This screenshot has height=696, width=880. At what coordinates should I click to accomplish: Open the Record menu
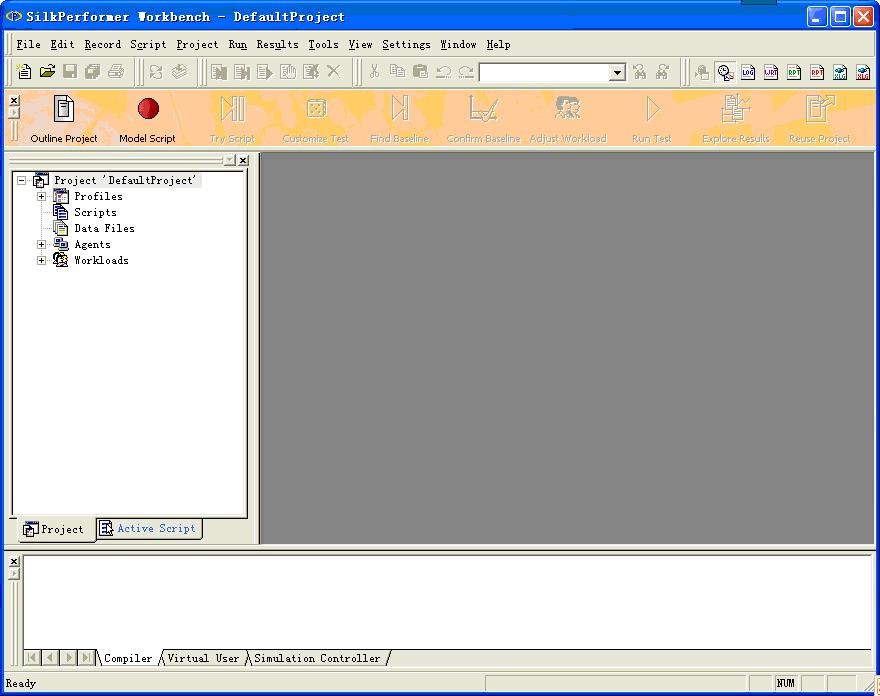click(103, 44)
